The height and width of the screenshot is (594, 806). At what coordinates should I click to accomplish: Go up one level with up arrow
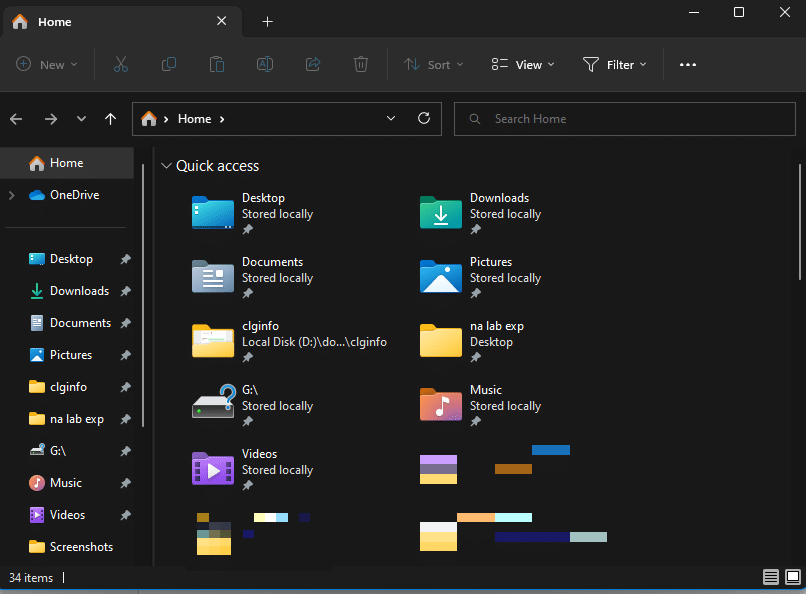[x=110, y=119]
